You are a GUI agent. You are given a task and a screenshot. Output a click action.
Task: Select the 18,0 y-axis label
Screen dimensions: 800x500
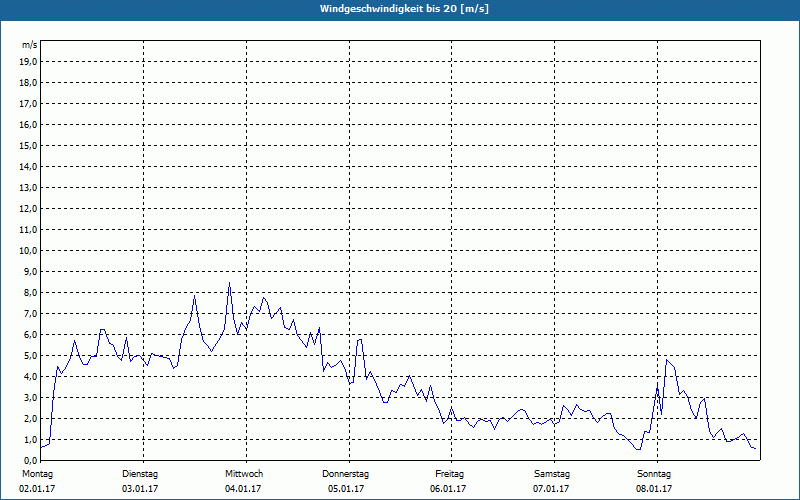point(29,83)
